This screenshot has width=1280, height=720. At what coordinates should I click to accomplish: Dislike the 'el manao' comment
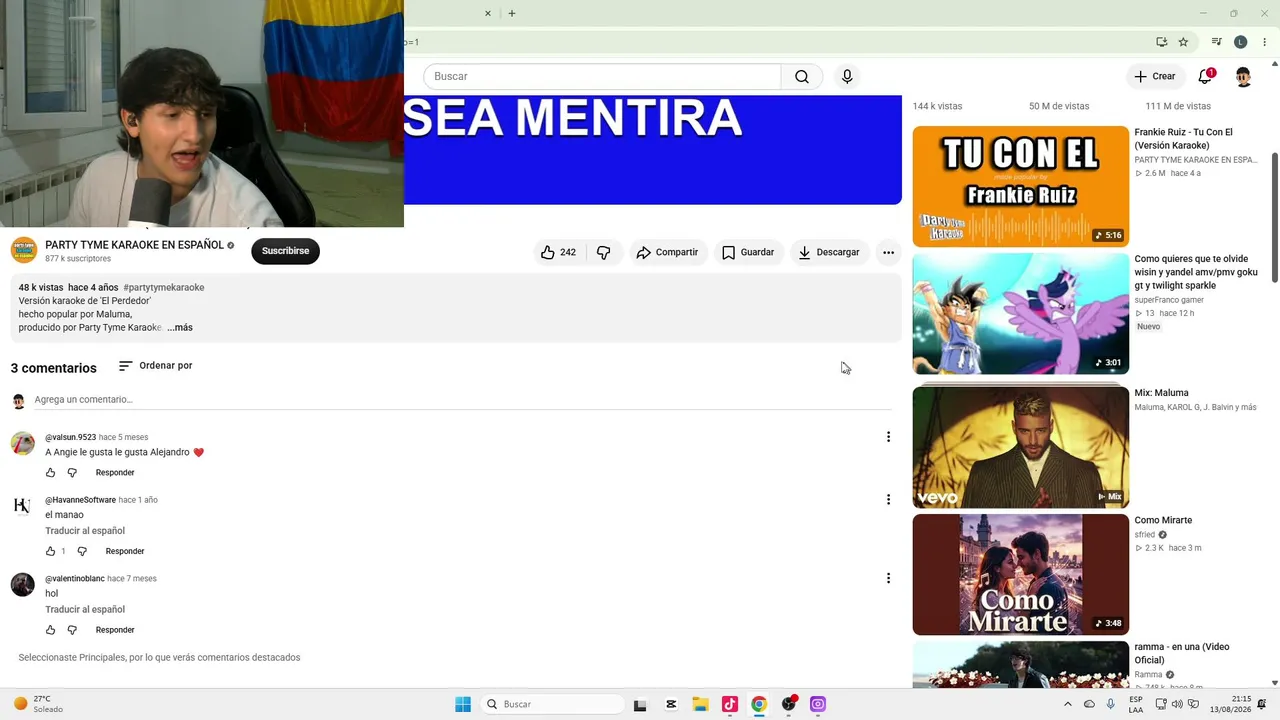82,551
